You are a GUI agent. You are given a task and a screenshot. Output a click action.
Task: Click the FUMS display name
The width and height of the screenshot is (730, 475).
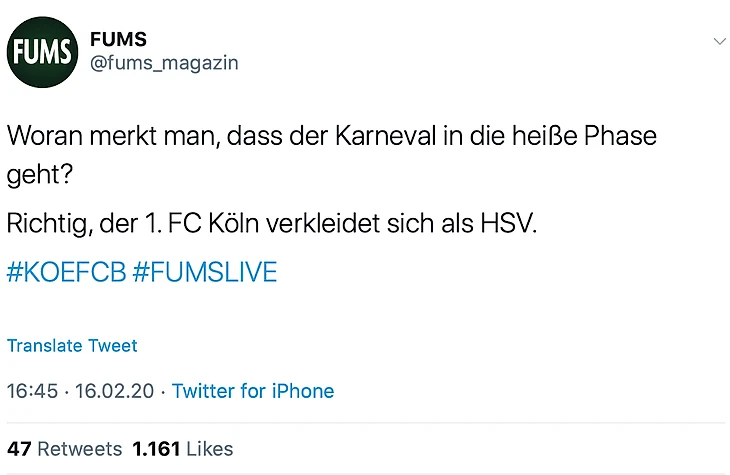119,39
